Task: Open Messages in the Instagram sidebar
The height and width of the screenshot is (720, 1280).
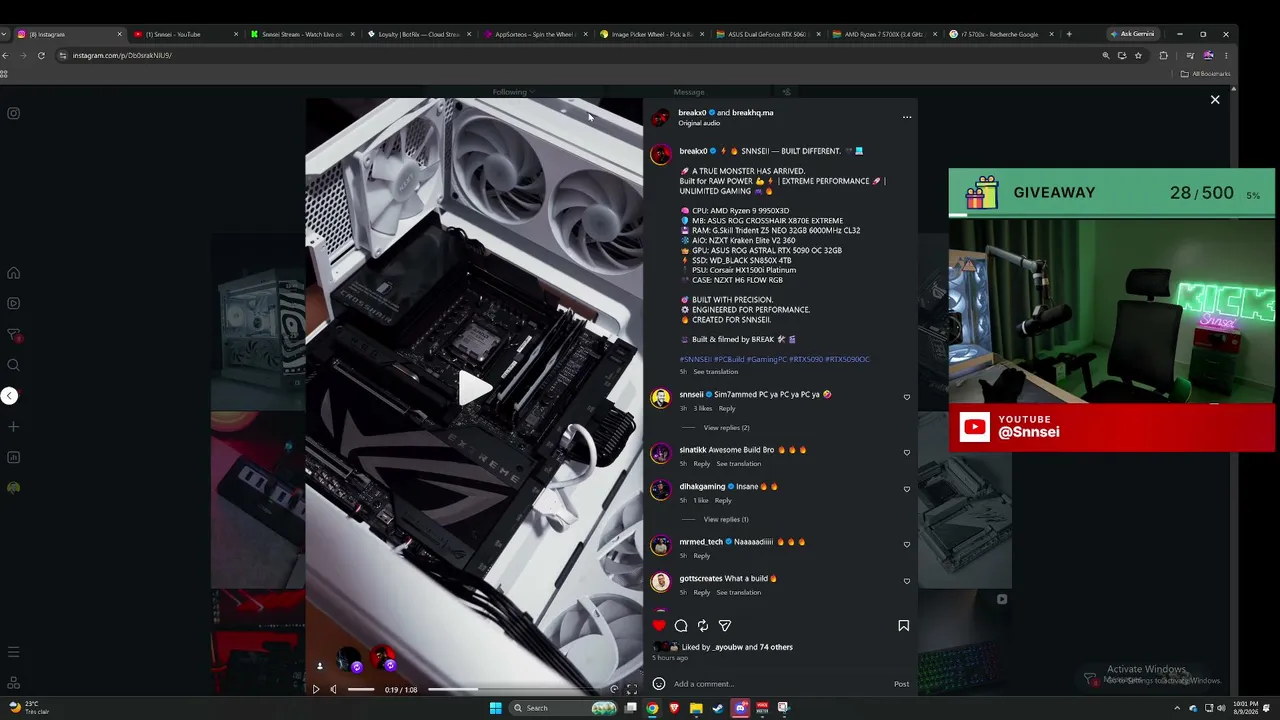Action: 14,335
